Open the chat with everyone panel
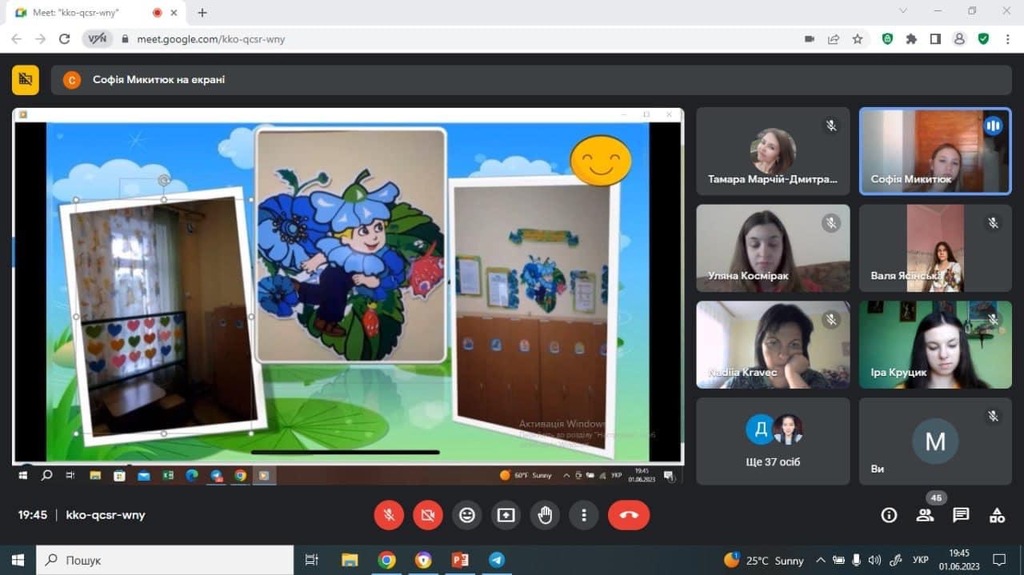This screenshot has height=575, width=1024. (x=961, y=515)
